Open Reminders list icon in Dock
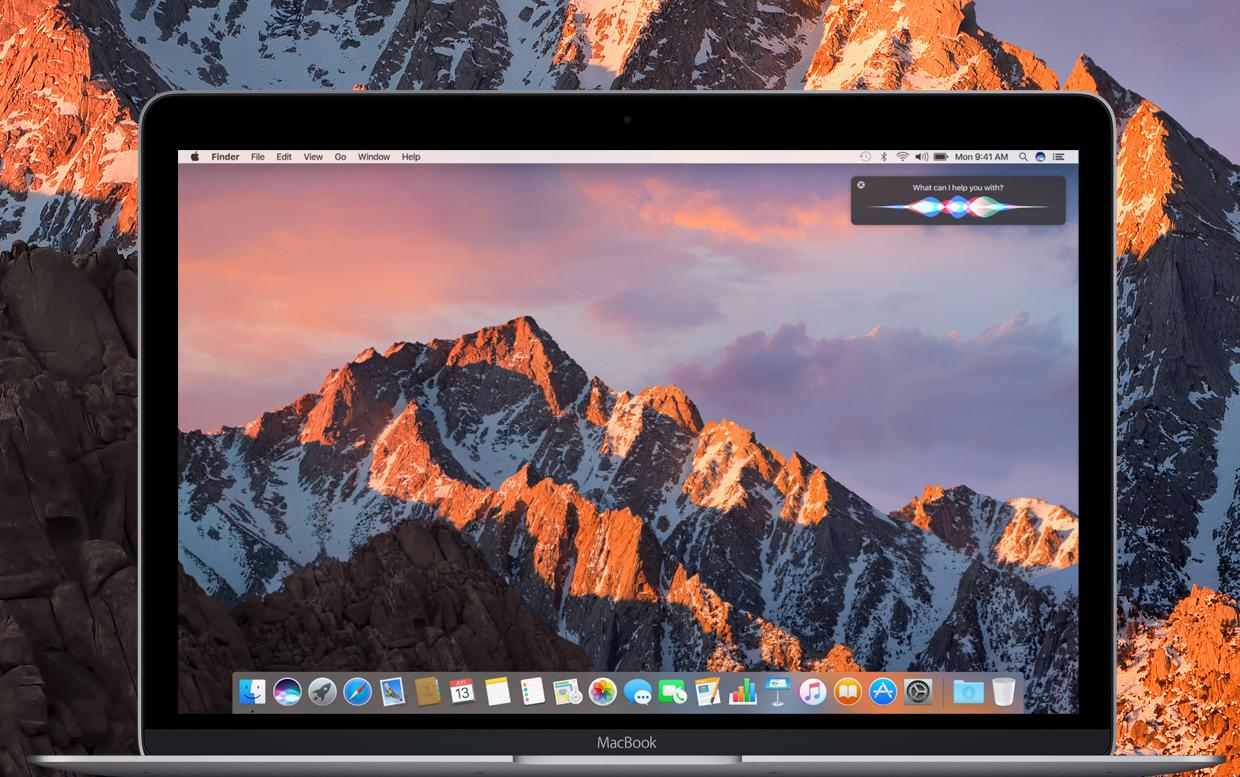The image size is (1240, 777). (x=532, y=691)
